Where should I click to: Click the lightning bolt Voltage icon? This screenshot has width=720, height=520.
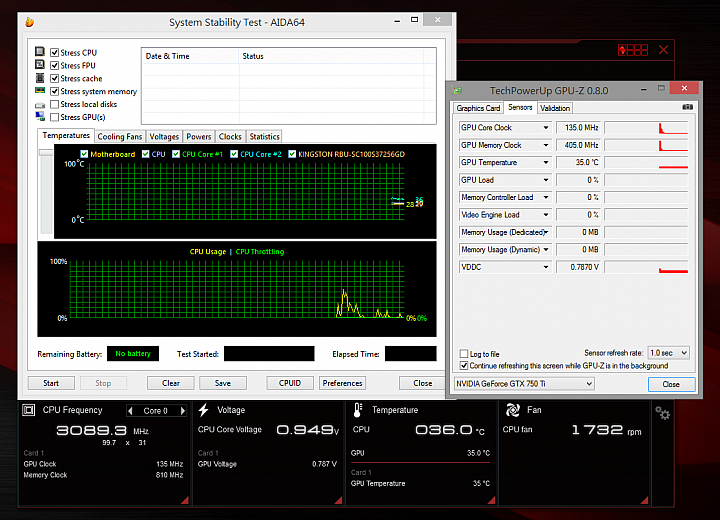(x=203, y=410)
